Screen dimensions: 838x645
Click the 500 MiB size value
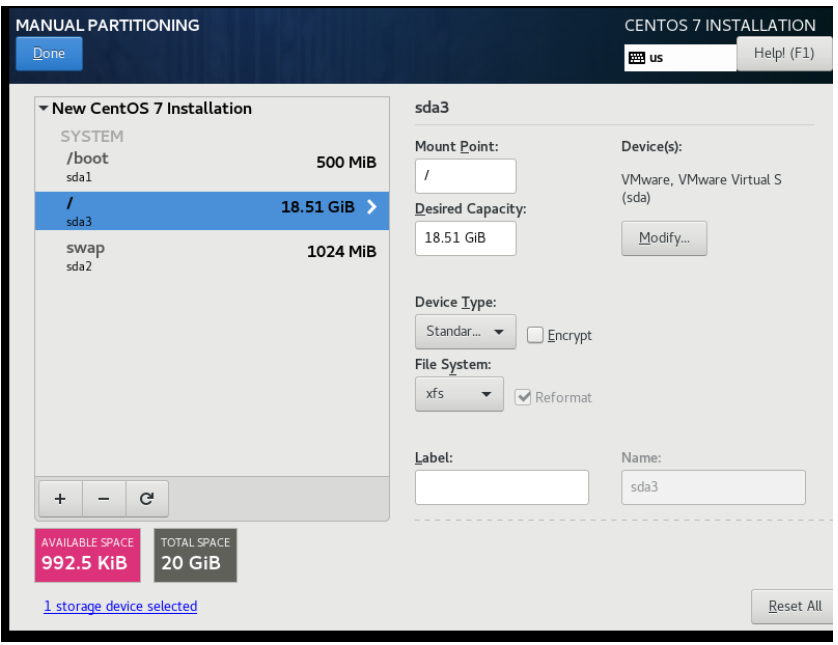pos(346,162)
